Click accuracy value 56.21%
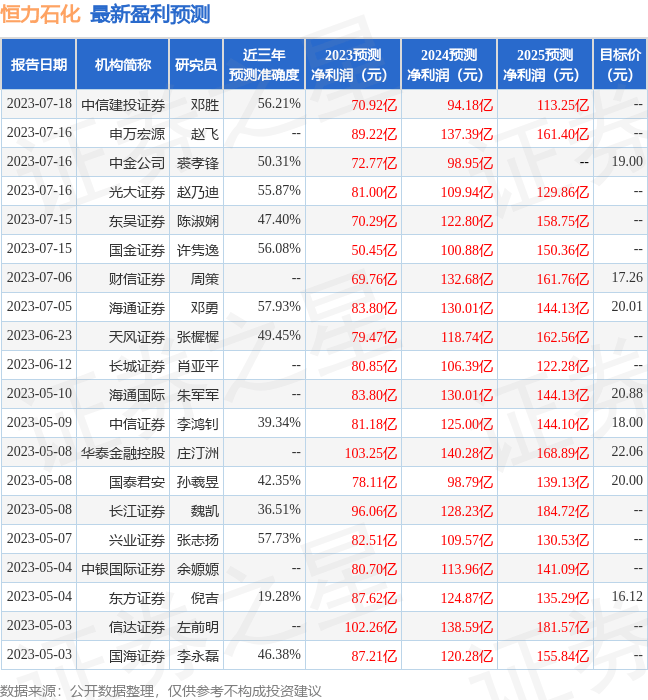 pos(279,104)
